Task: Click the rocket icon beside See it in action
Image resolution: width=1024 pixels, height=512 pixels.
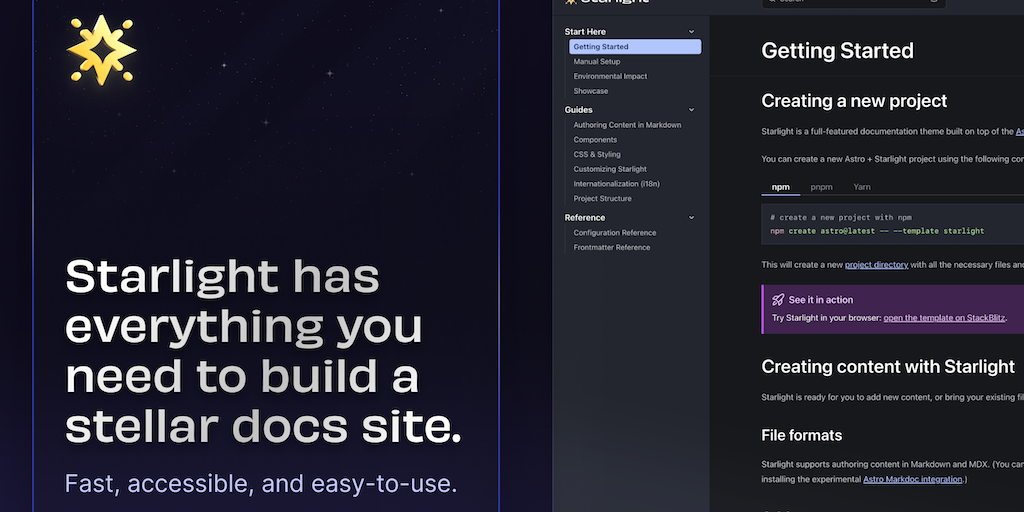Action: (778, 300)
